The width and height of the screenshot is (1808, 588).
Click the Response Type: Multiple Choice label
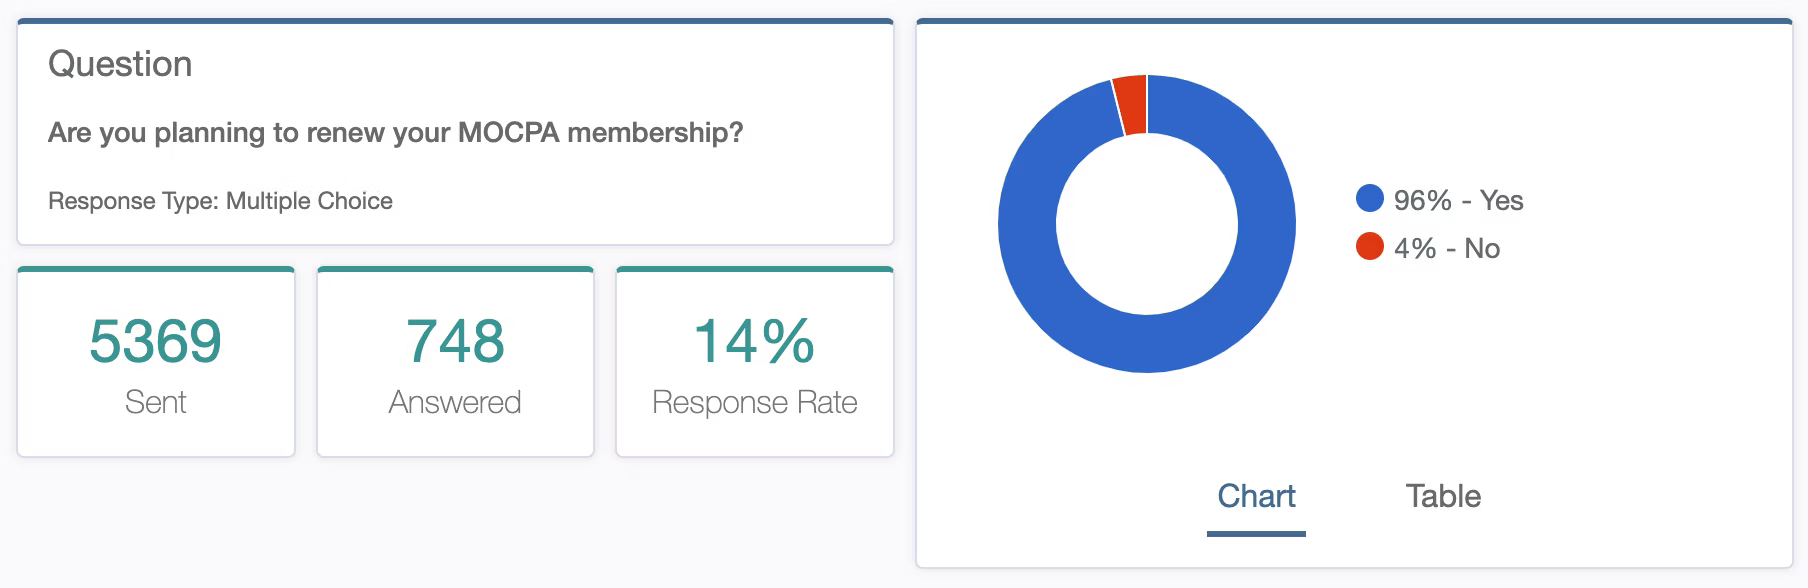[220, 201]
